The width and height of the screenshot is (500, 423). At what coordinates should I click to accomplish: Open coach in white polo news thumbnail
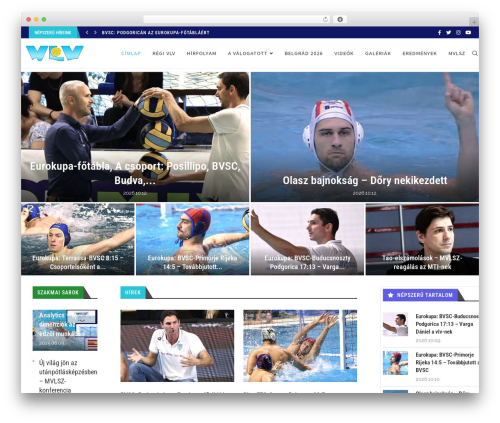pyautogui.click(x=177, y=346)
